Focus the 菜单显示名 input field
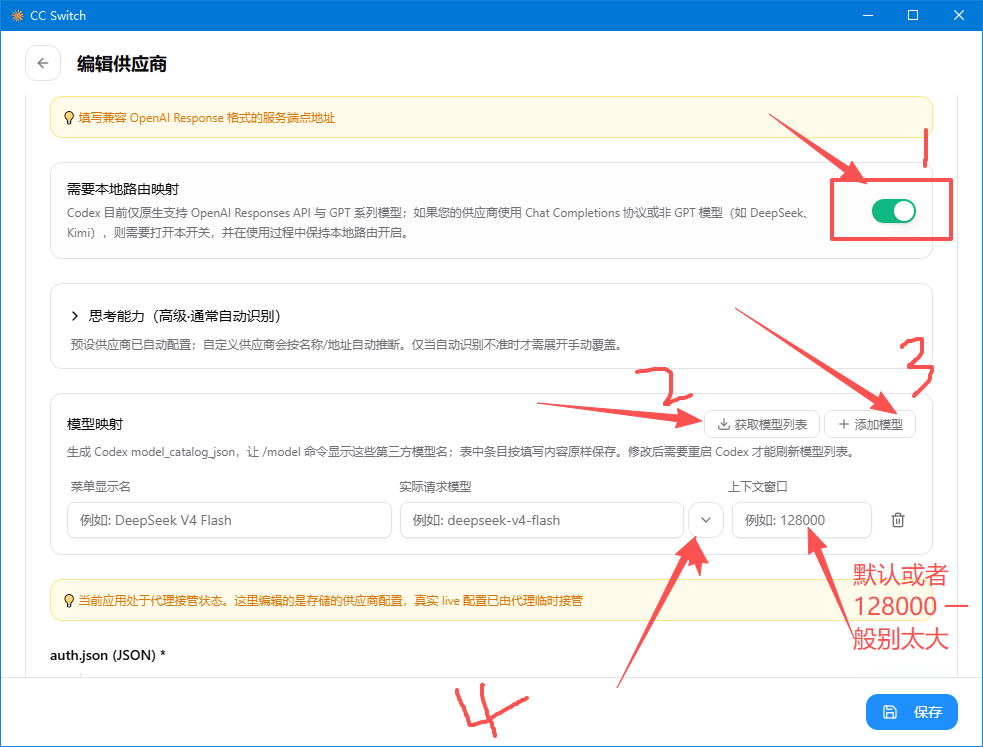983x747 pixels. tap(229, 520)
